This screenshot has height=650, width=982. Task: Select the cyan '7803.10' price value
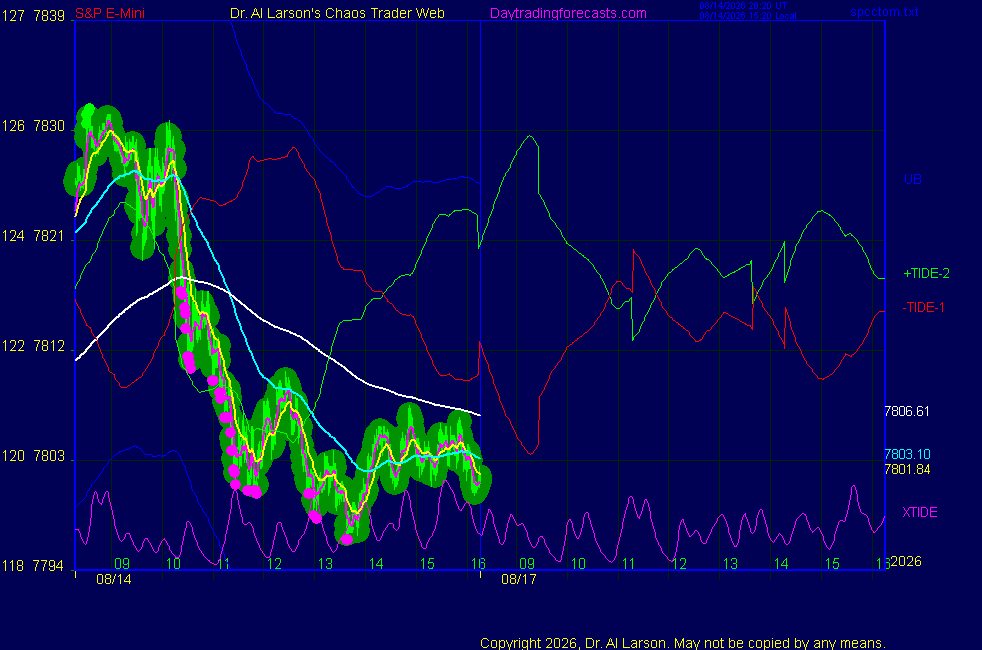[907, 454]
